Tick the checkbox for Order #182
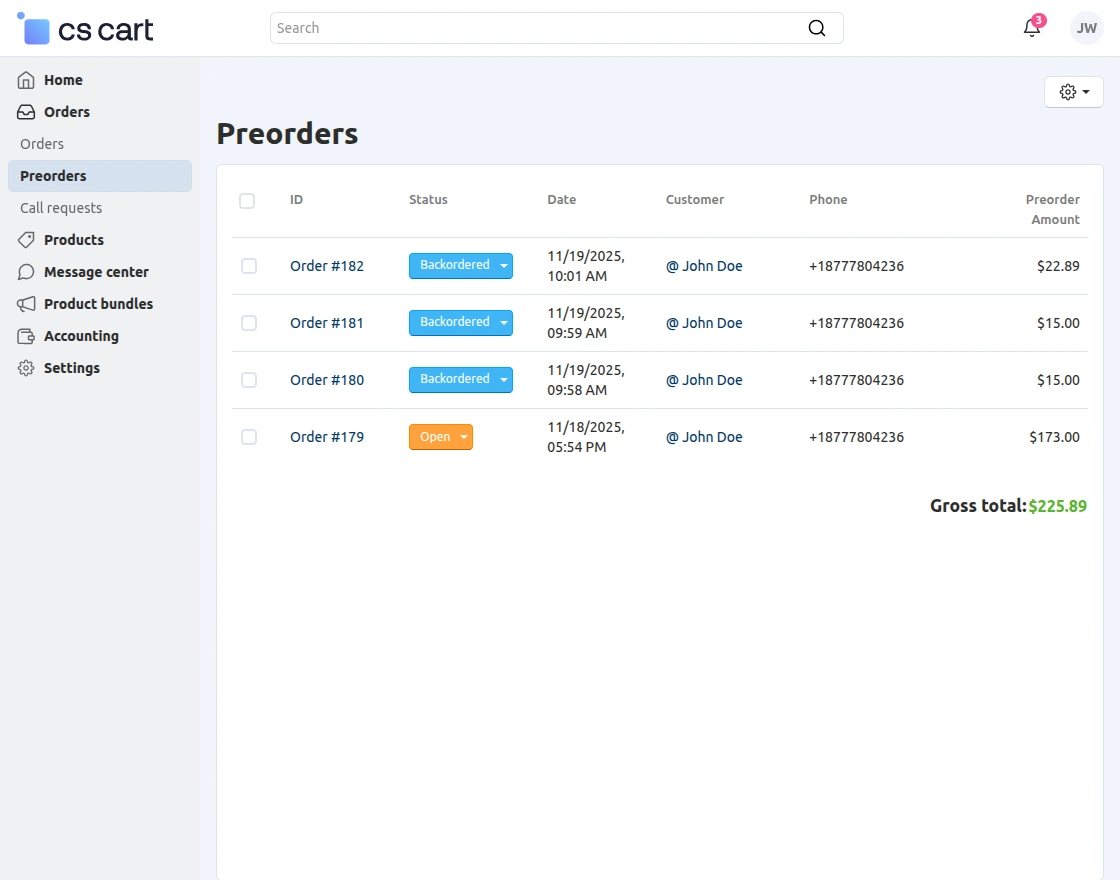Viewport: 1120px width, 880px height. coord(249,266)
